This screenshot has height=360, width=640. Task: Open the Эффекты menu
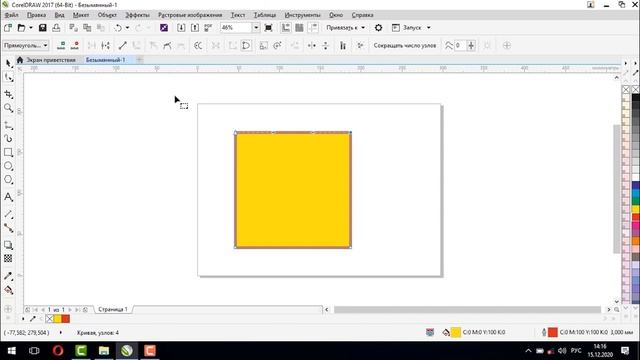pos(137,15)
